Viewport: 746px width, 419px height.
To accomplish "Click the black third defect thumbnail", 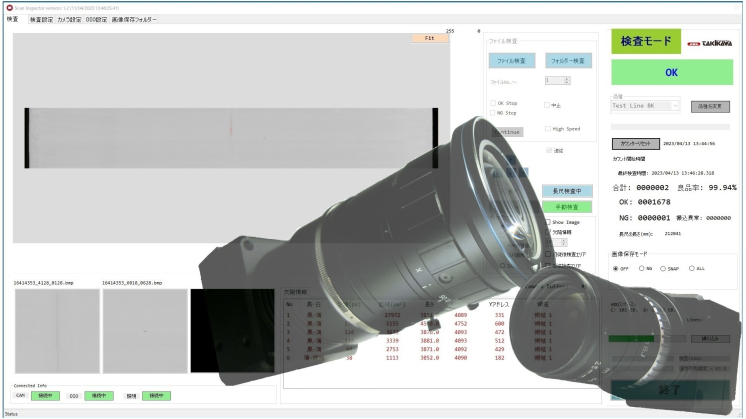I will (x=232, y=331).
